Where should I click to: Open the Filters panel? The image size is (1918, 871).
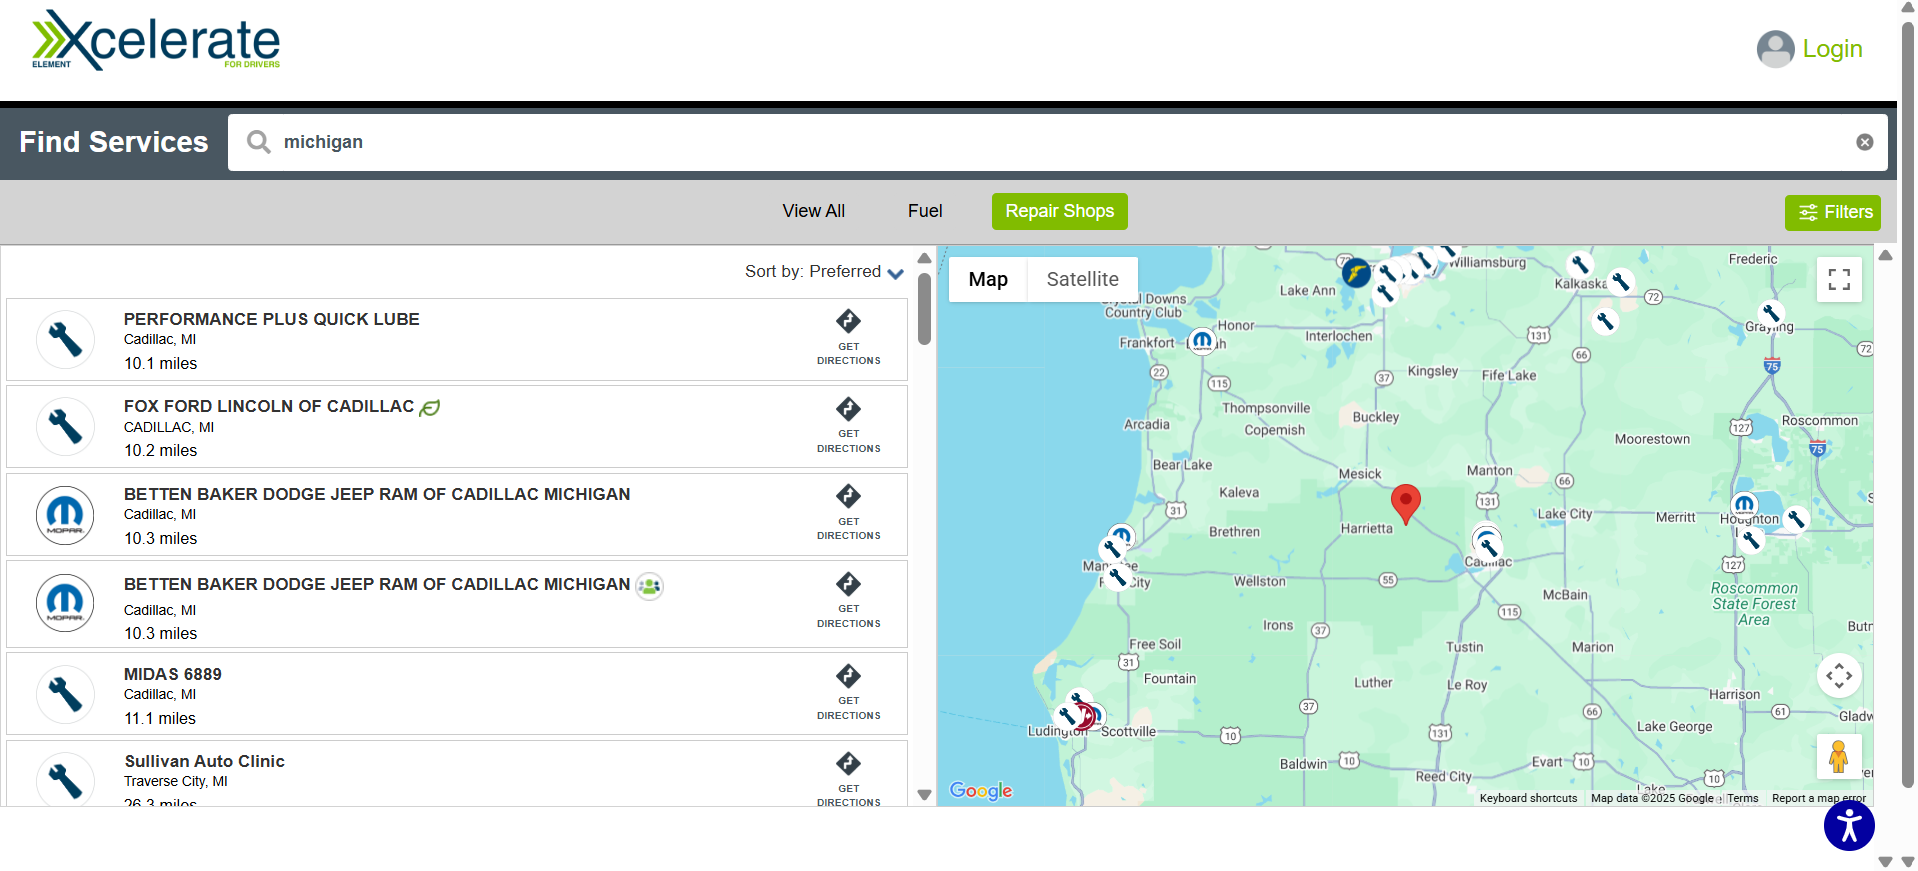(1832, 212)
